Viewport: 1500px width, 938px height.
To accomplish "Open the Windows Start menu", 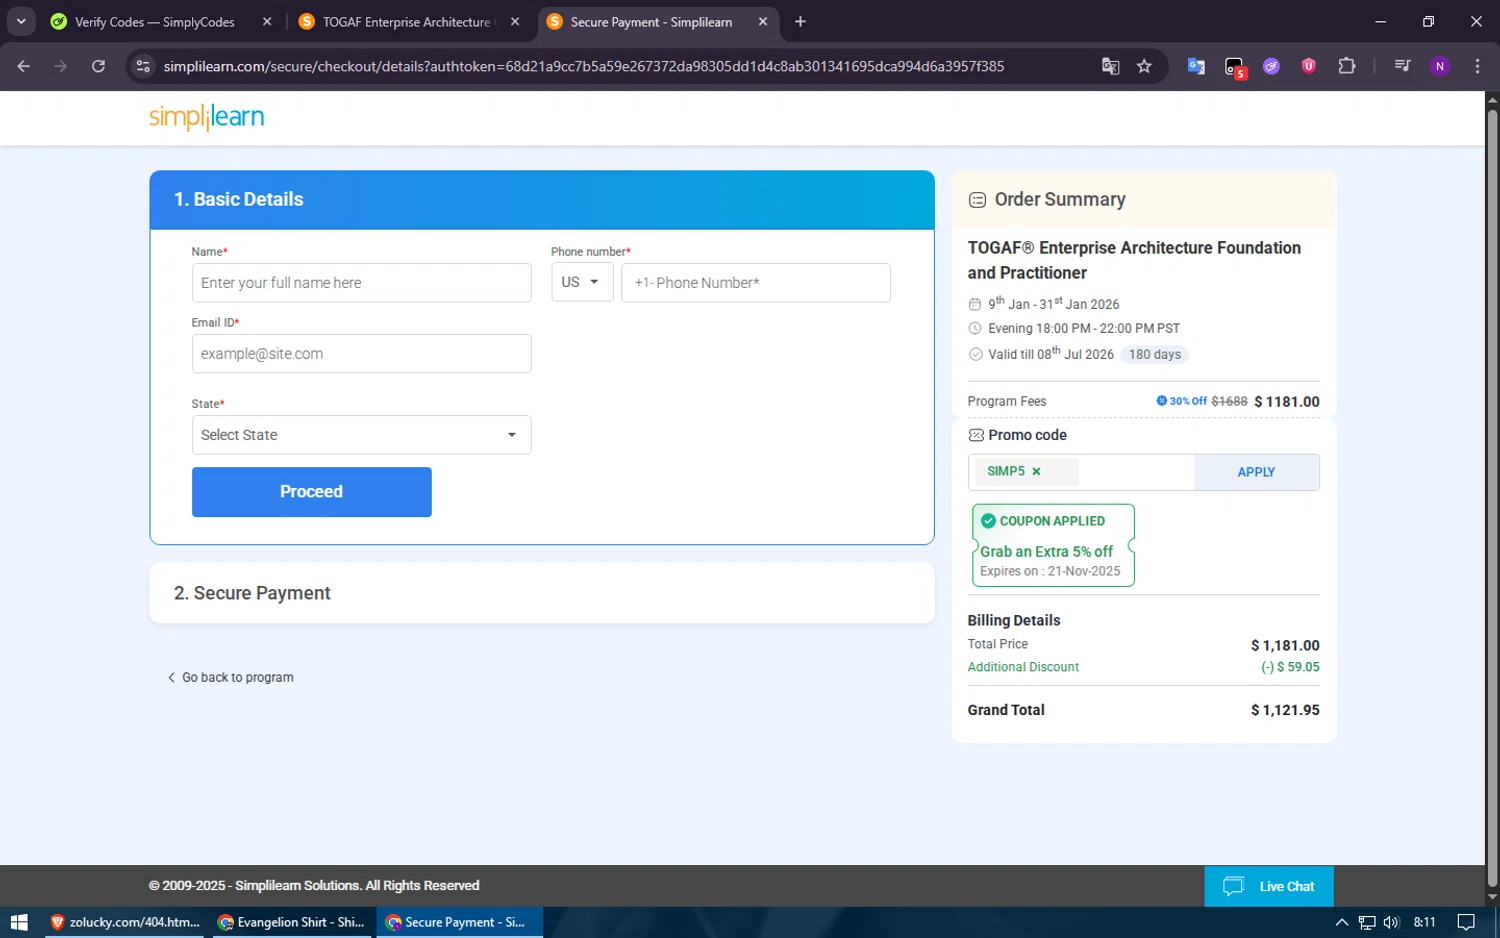I will 18,922.
